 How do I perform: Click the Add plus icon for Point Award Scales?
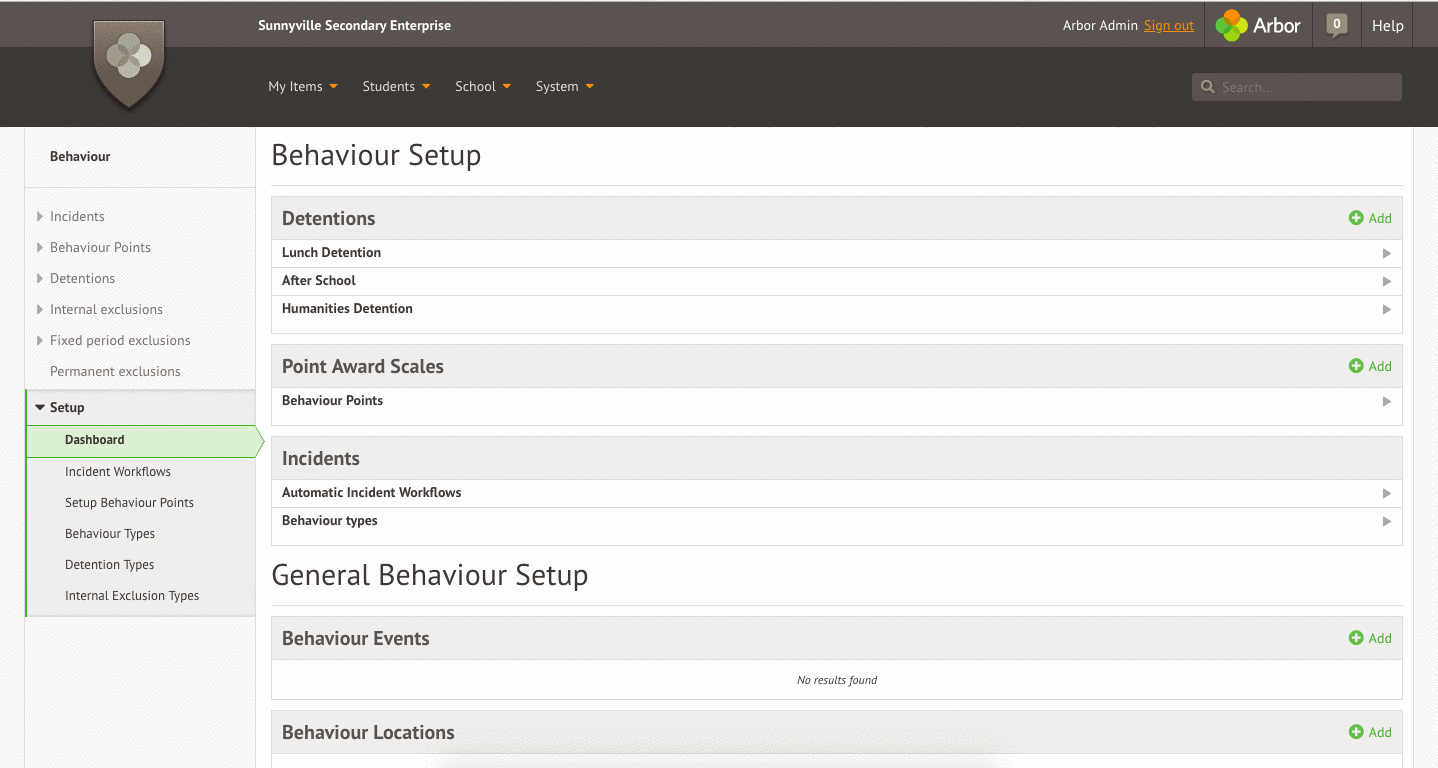(x=1356, y=366)
